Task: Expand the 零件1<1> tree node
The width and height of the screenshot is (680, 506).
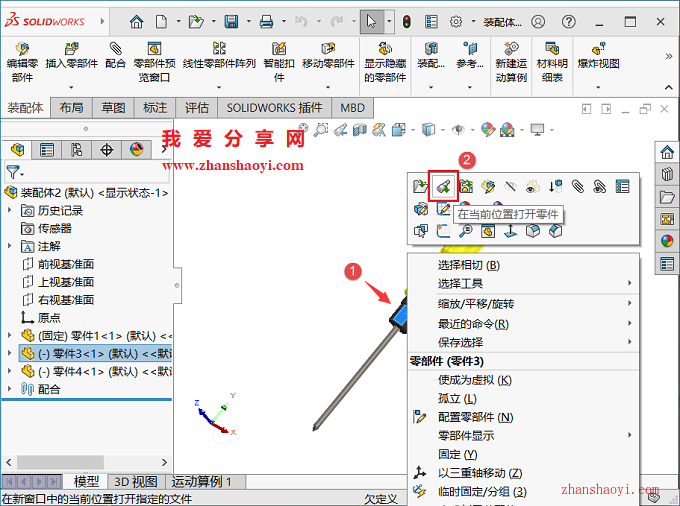Action: [x=10, y=335]
